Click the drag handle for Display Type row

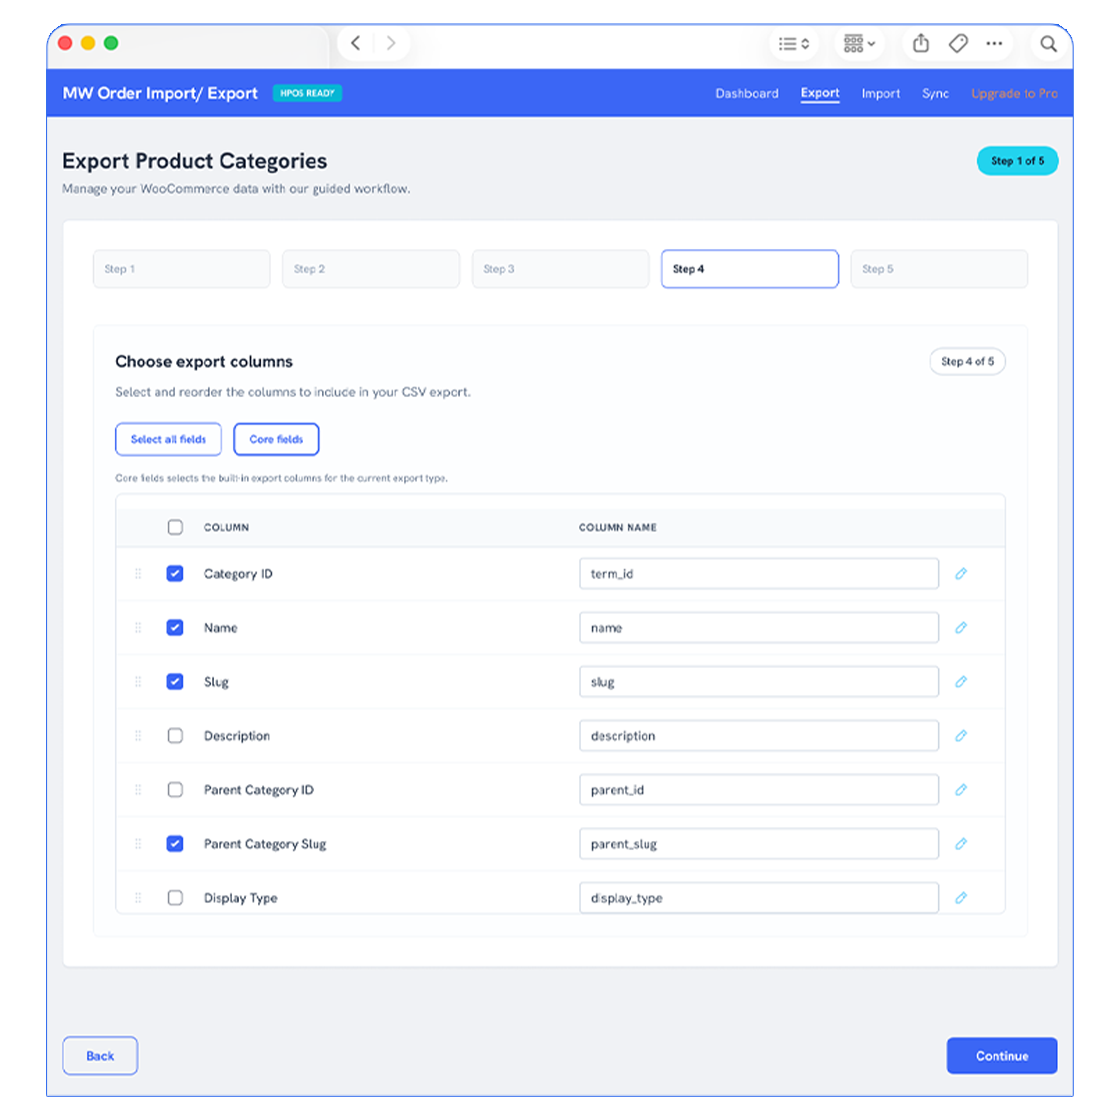point(138,898)
